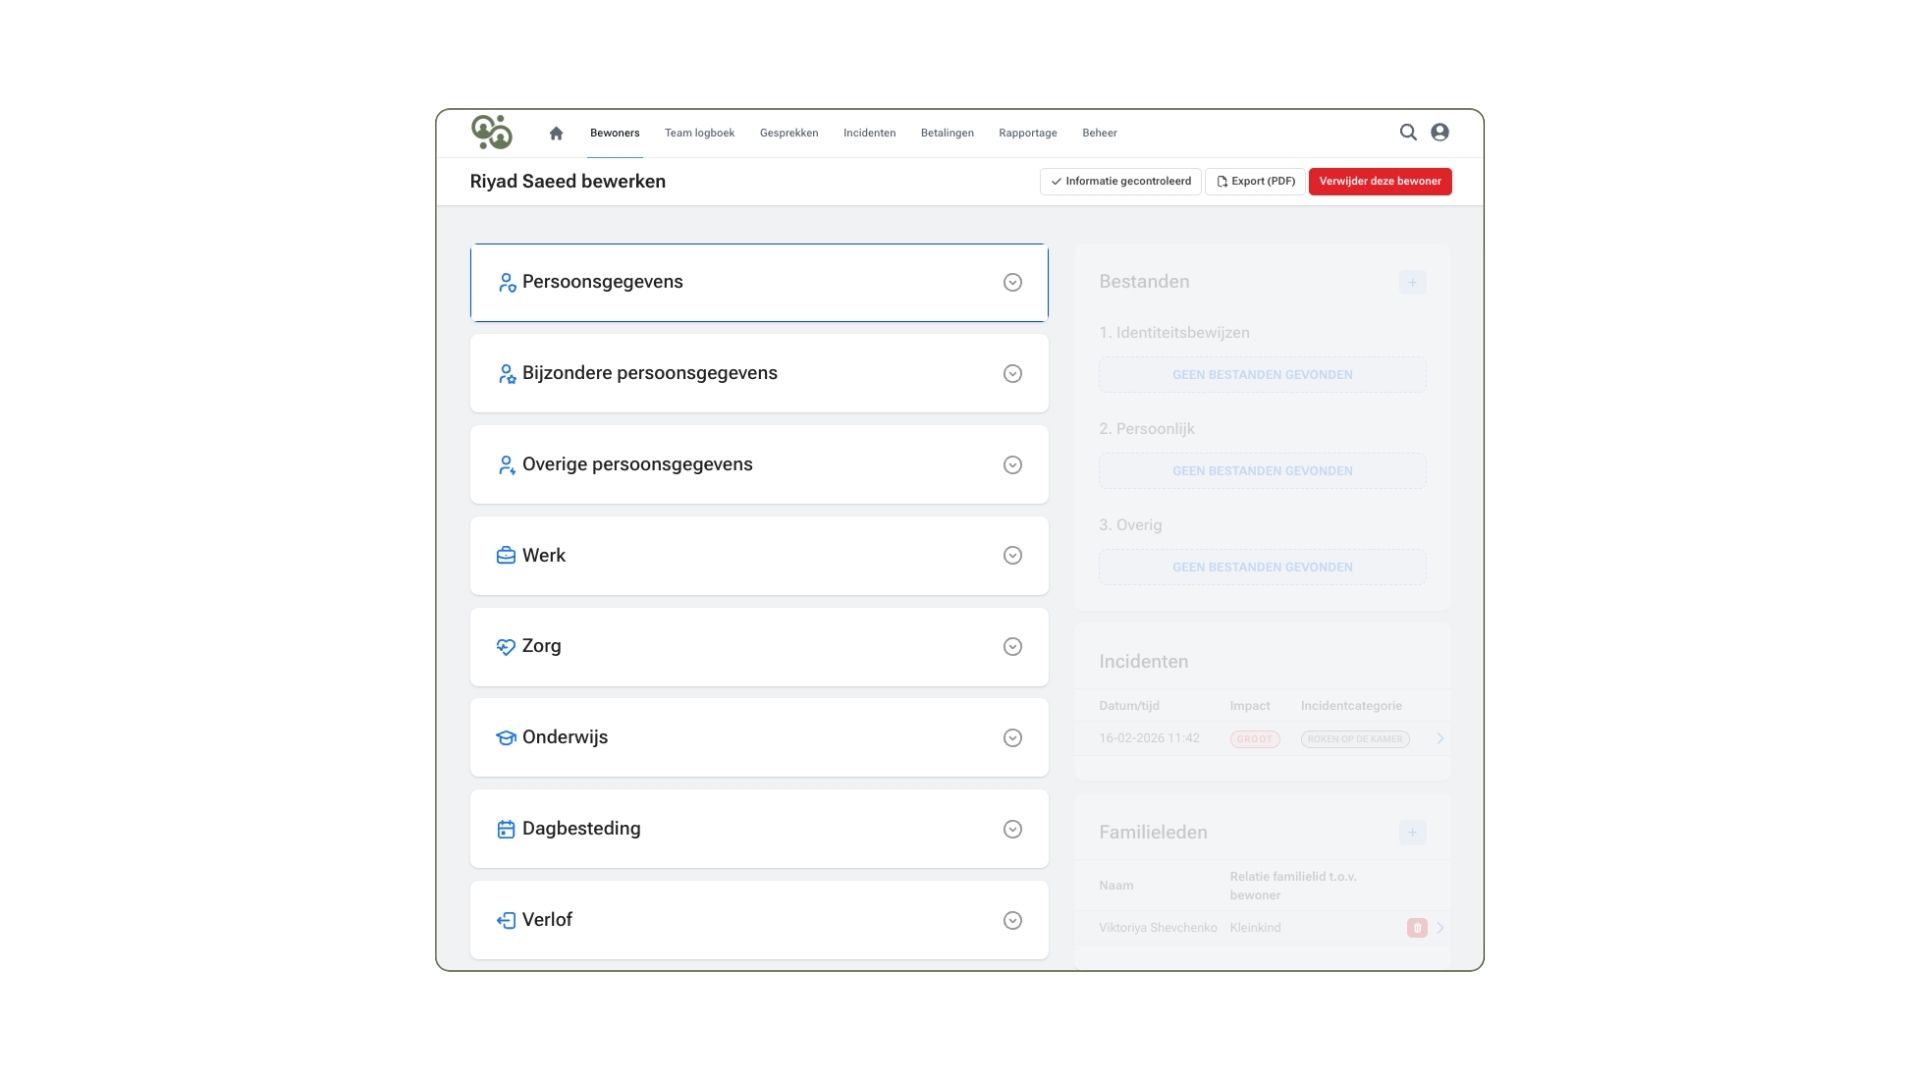The width and height of the screenshot is (1920, 1080).
Task: Open search with the magnifier icon
Action: tap(1408, 132)
